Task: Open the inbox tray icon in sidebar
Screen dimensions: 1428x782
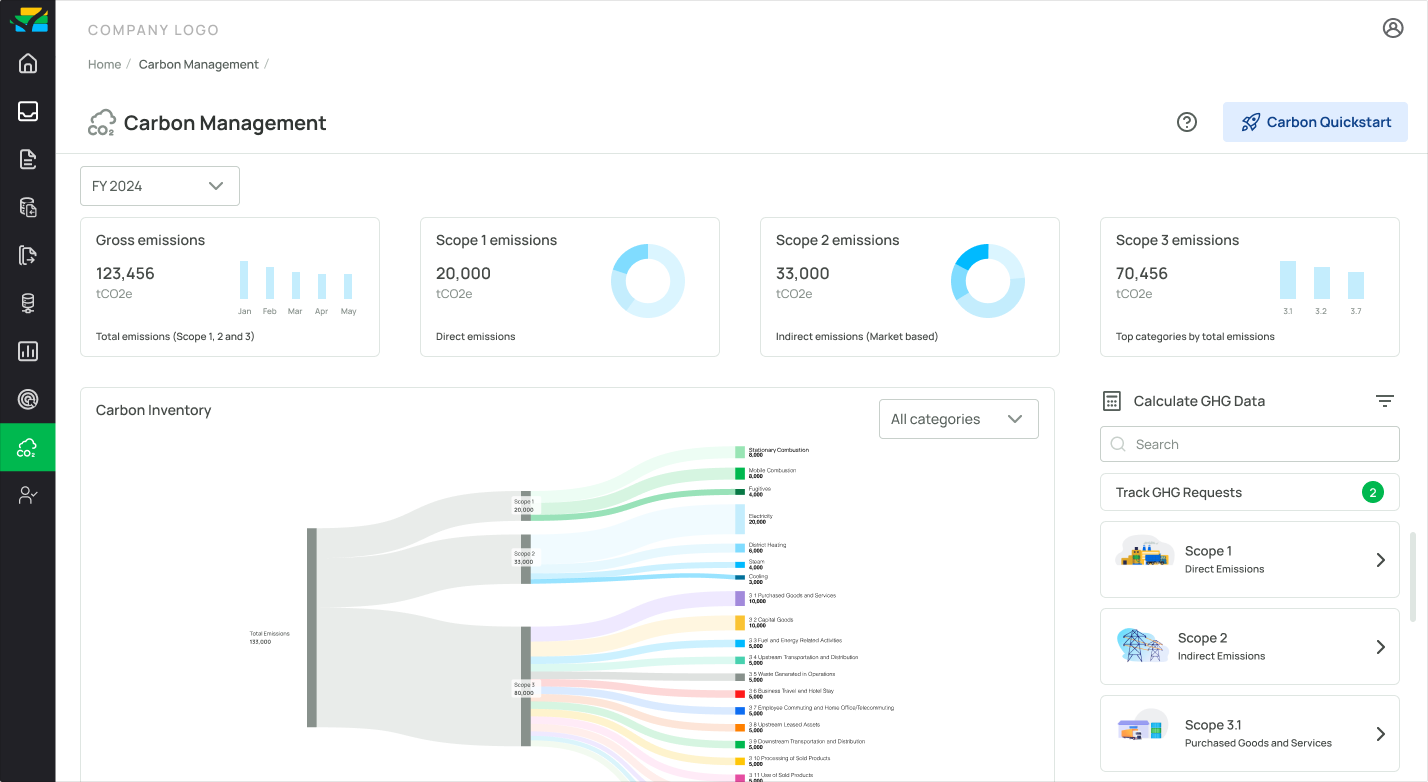Action: pos(28,111)
